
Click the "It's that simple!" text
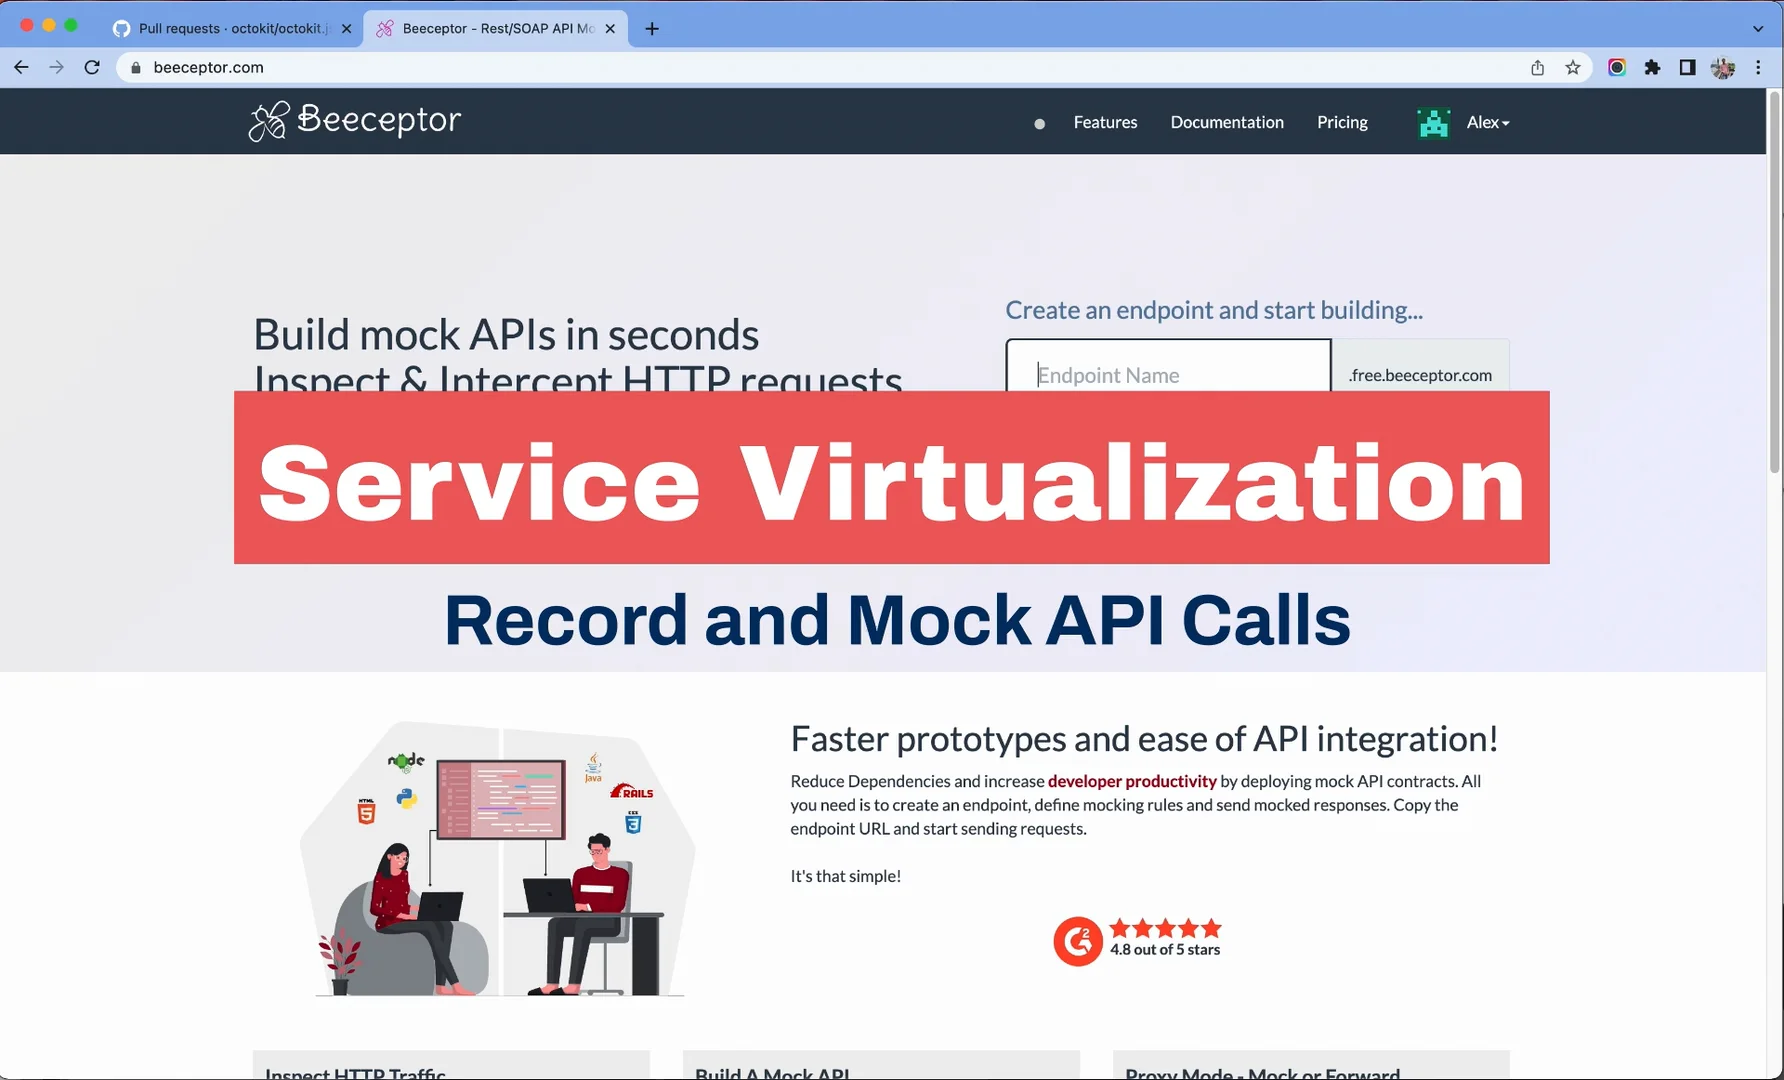click(x=846, y=876)
